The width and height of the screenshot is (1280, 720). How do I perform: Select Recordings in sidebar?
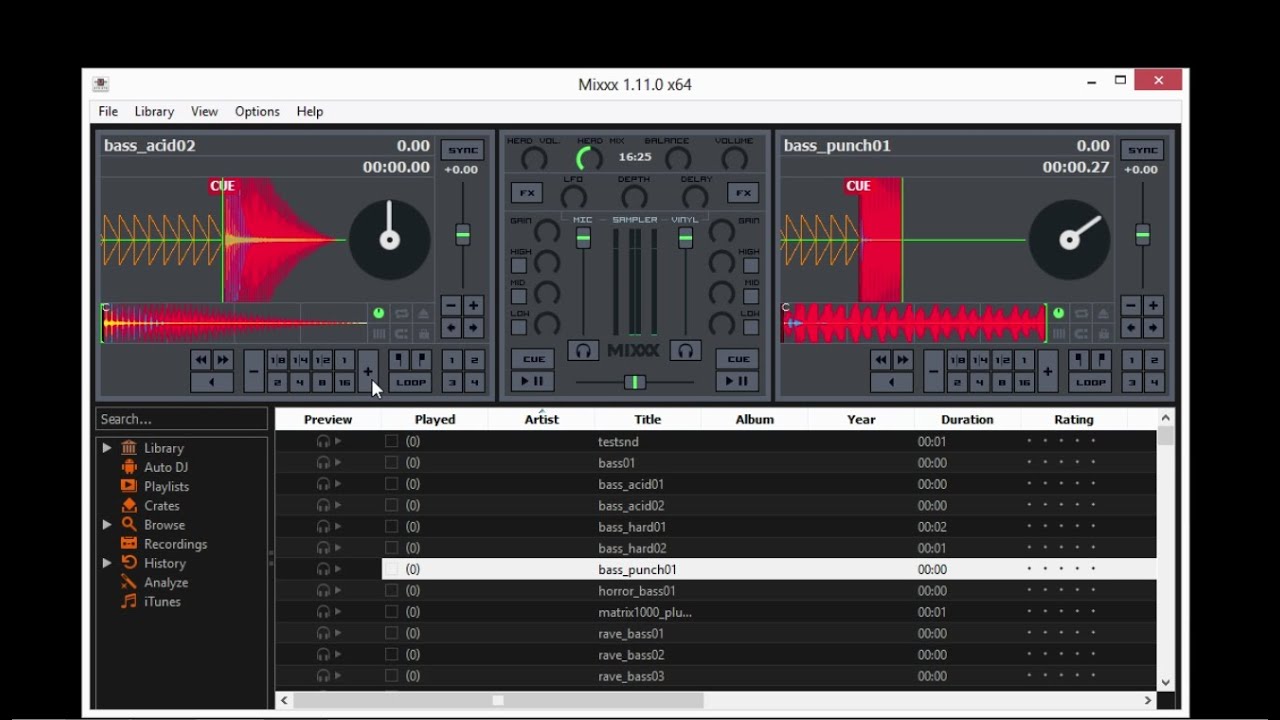175,544
